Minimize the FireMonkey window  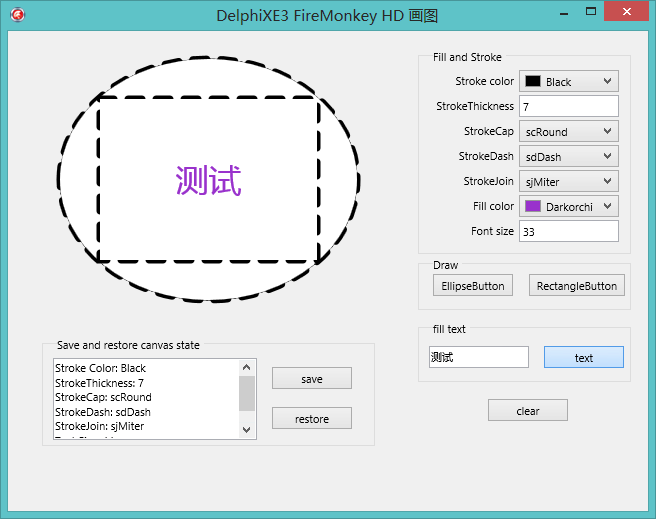click(x=564, y=13)
